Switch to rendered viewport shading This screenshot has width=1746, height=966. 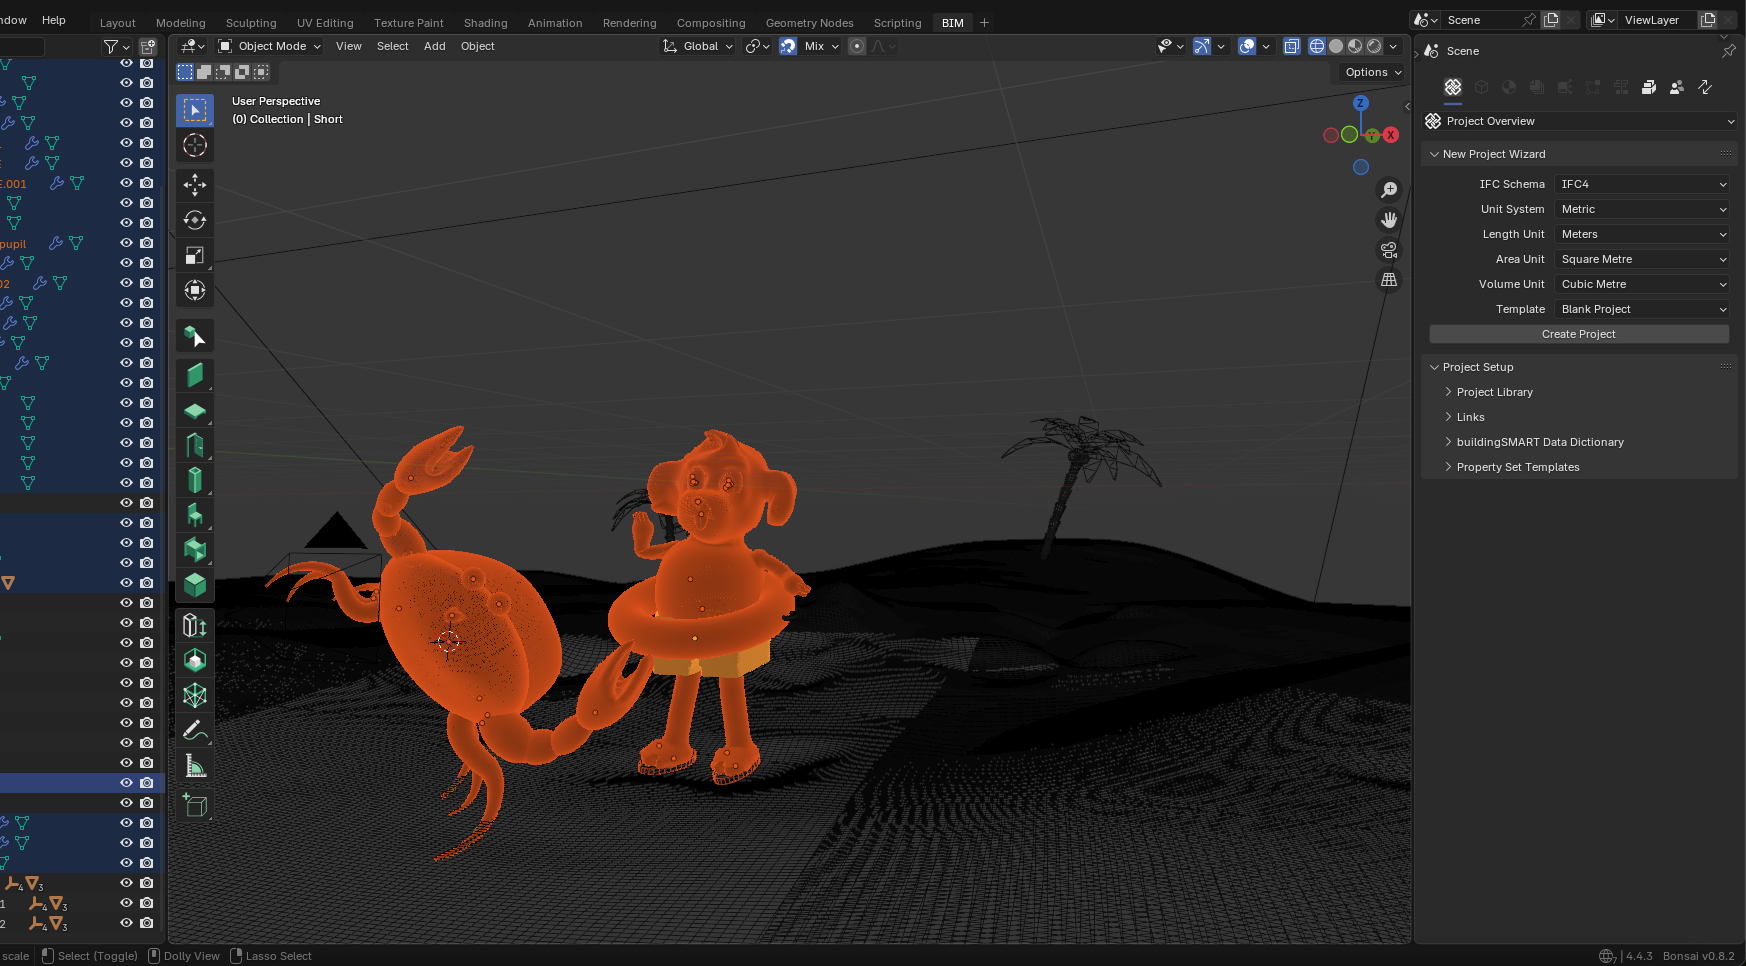(1374, 46)
